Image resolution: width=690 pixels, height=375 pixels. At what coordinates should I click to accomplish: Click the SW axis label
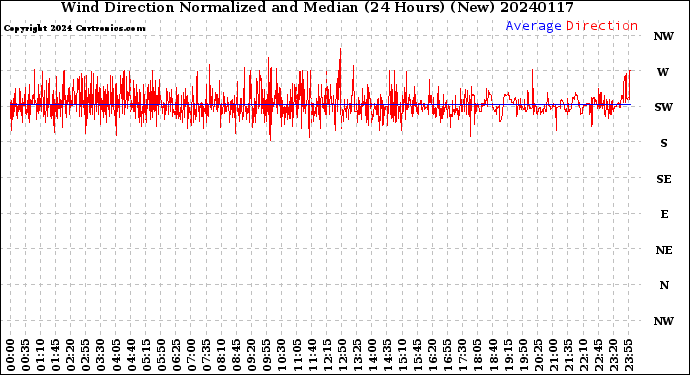(x=664, y=107)
